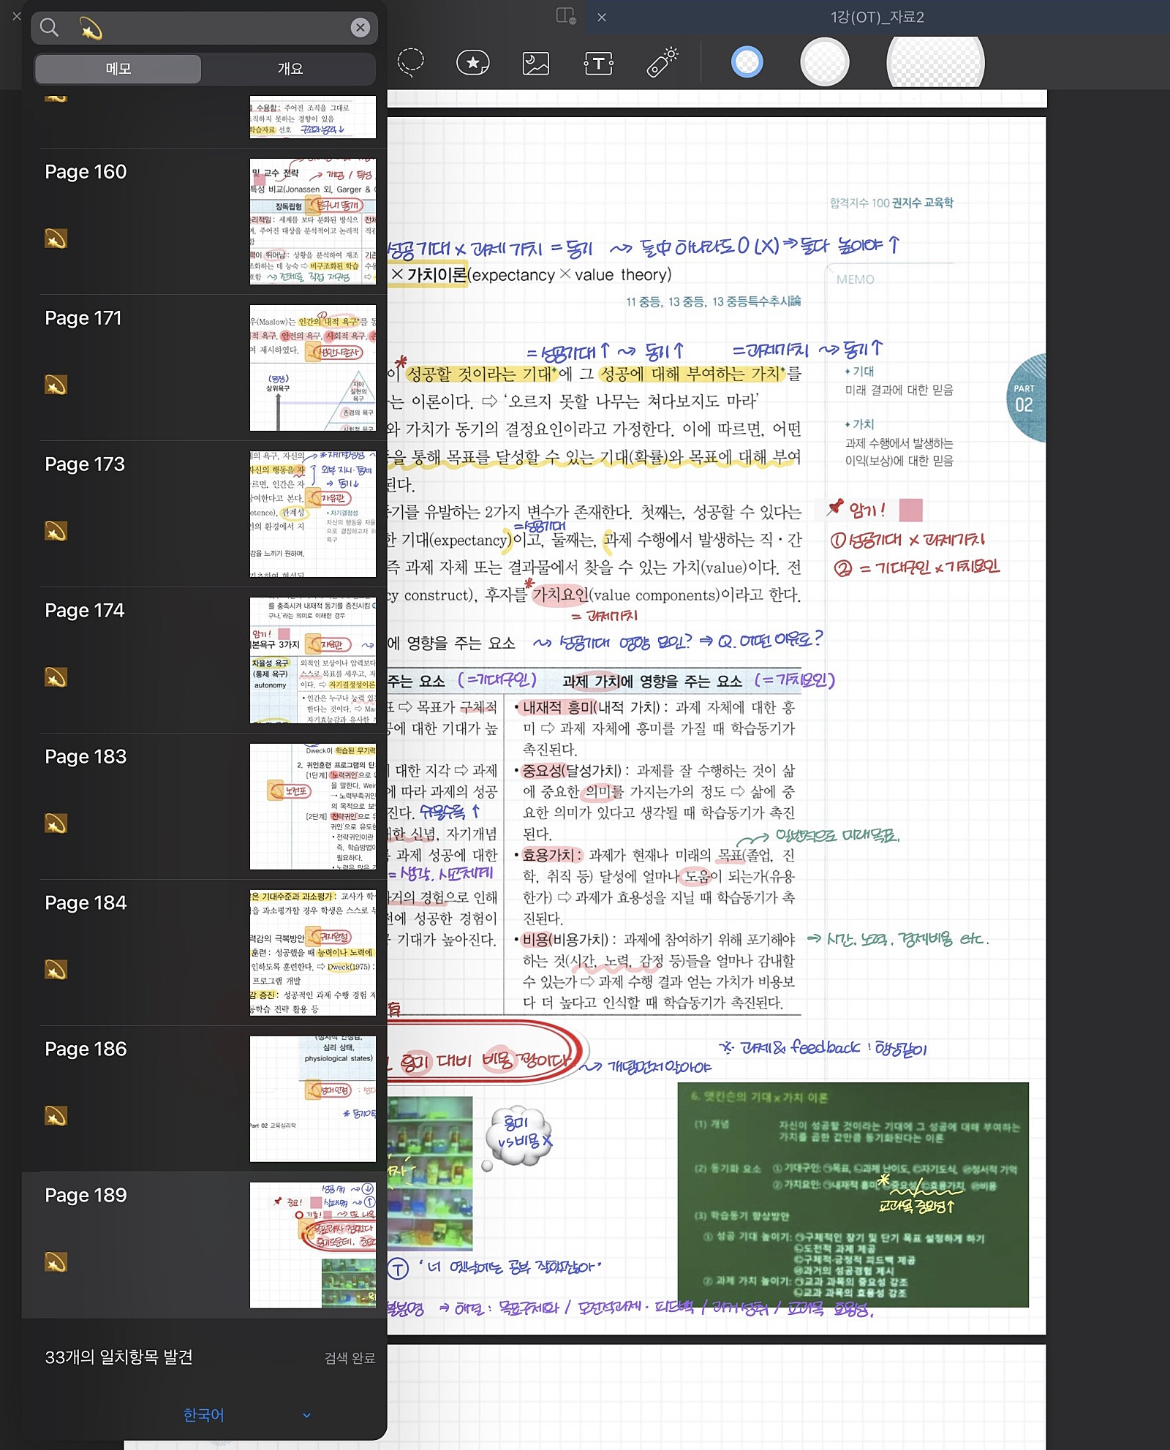Screen dimensions: 1170x1450
Task: Click the shooting star match icon under Page 189
Action: 57,1263
